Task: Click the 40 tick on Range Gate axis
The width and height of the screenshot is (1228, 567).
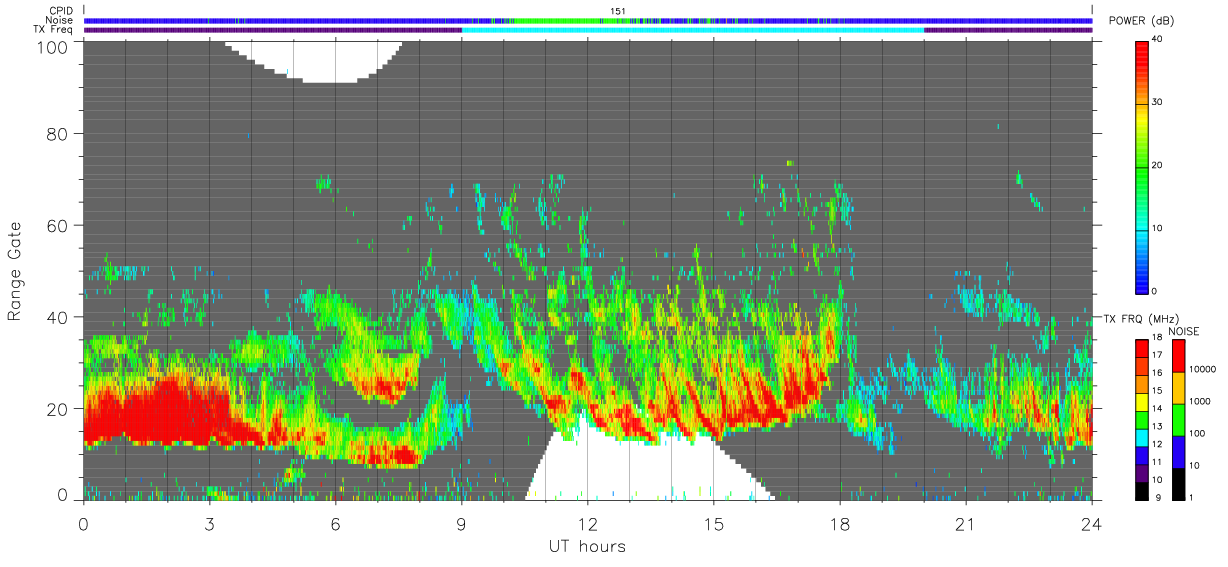Action: point(58,318)
